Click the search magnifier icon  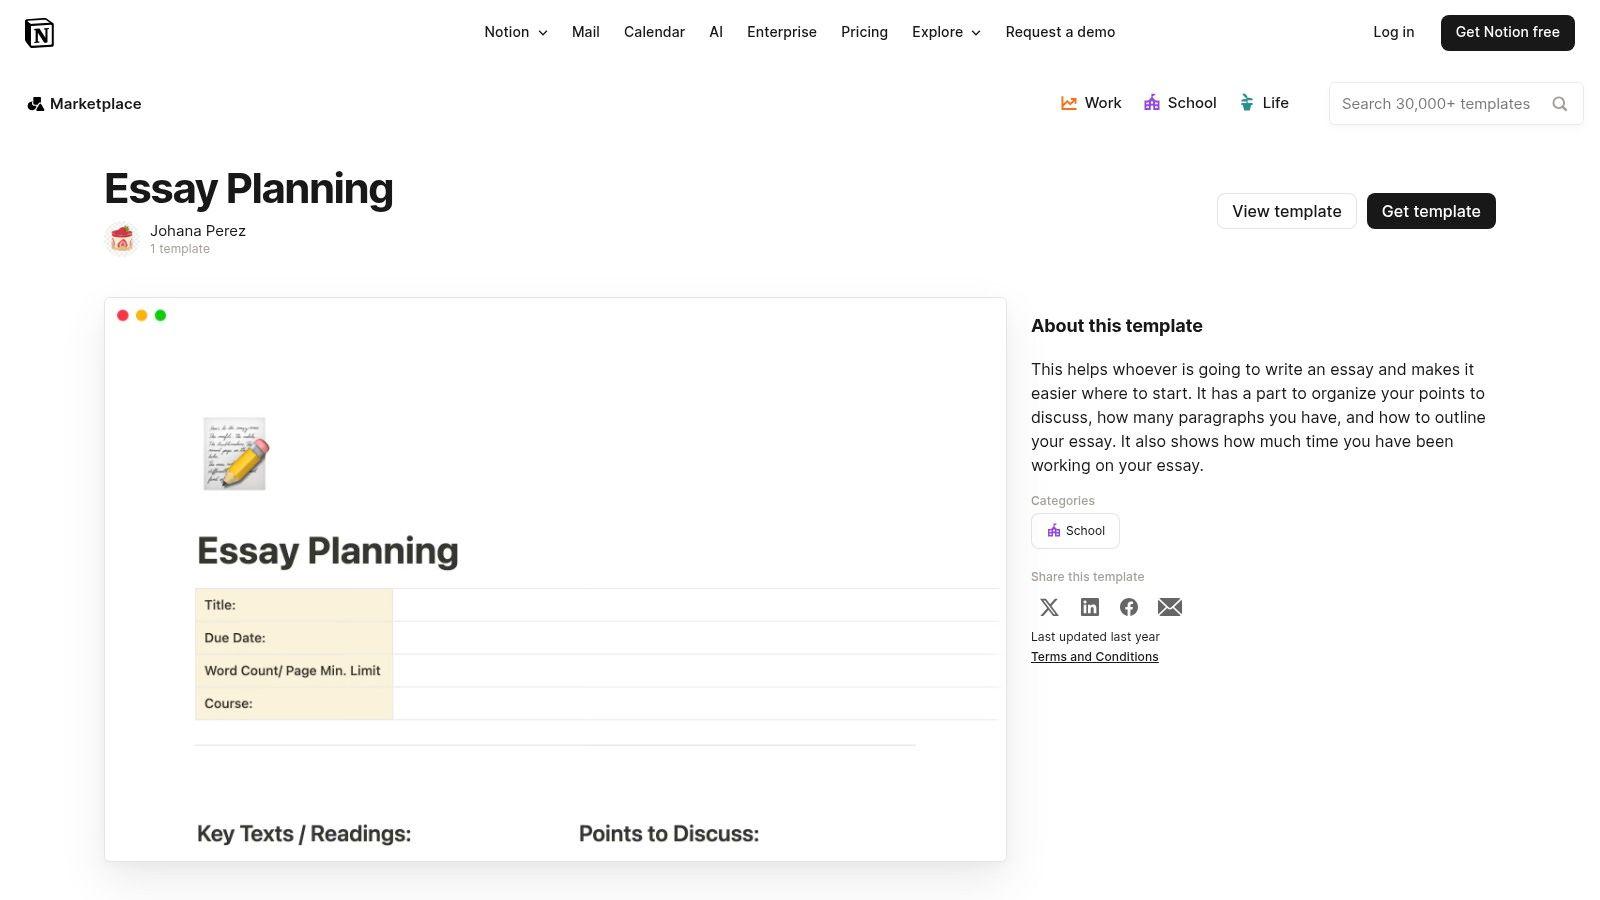pyautogui.click(x=1559, y=104)
